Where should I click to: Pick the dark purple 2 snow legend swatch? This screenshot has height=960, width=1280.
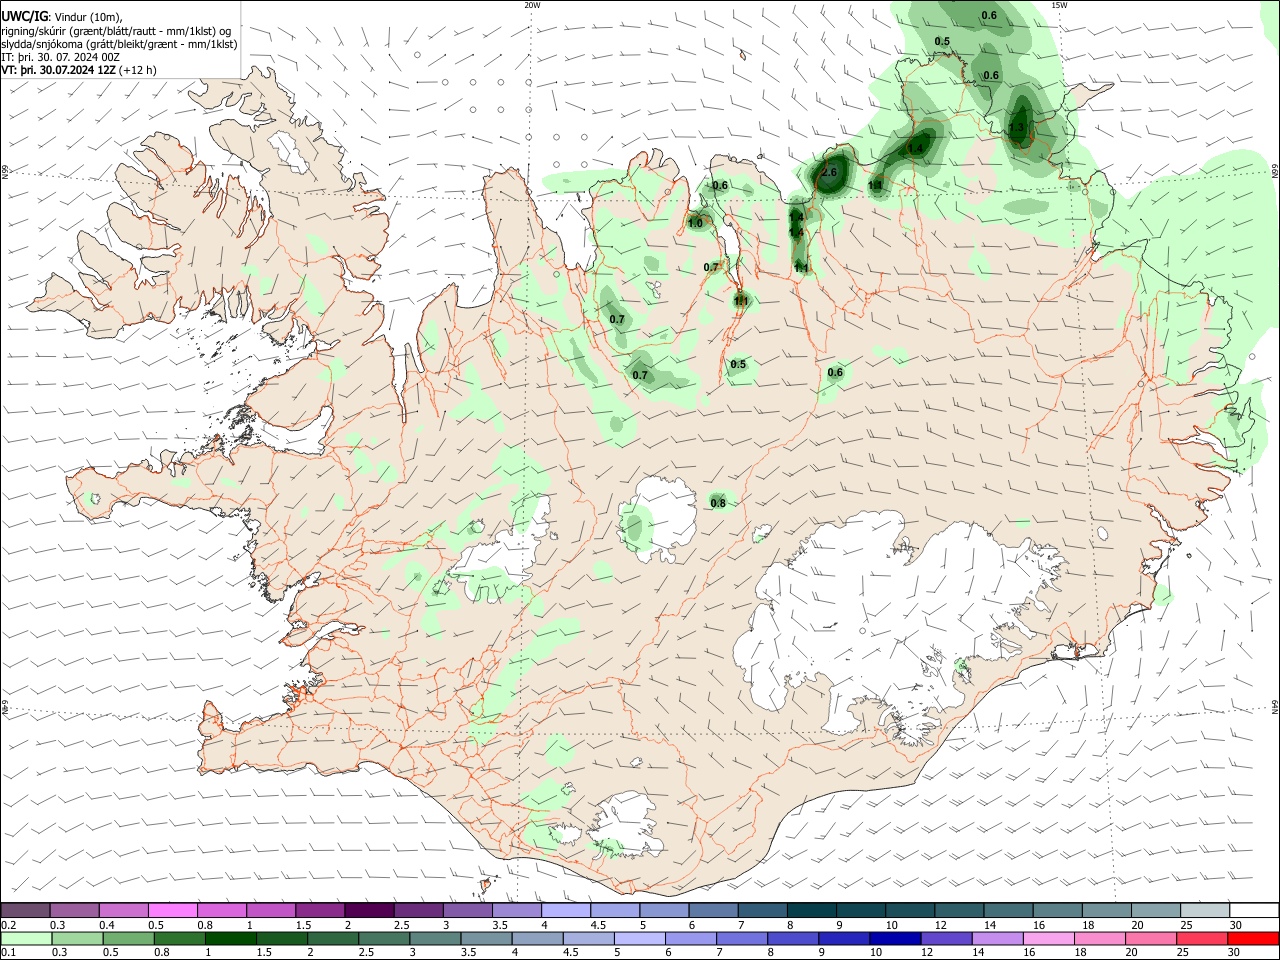369,911
